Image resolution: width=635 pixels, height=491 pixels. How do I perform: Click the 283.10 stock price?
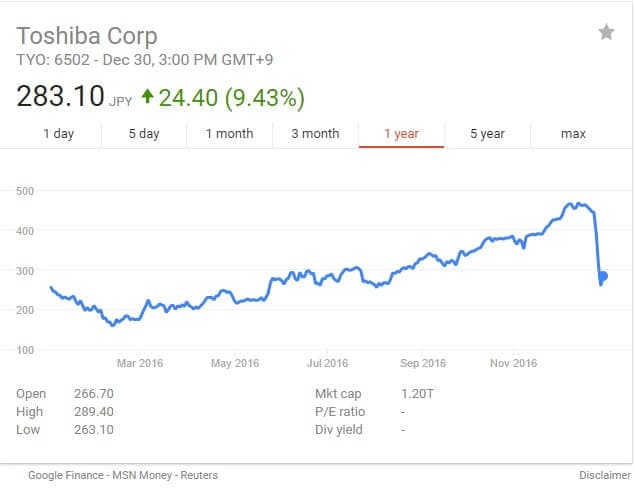61,97
